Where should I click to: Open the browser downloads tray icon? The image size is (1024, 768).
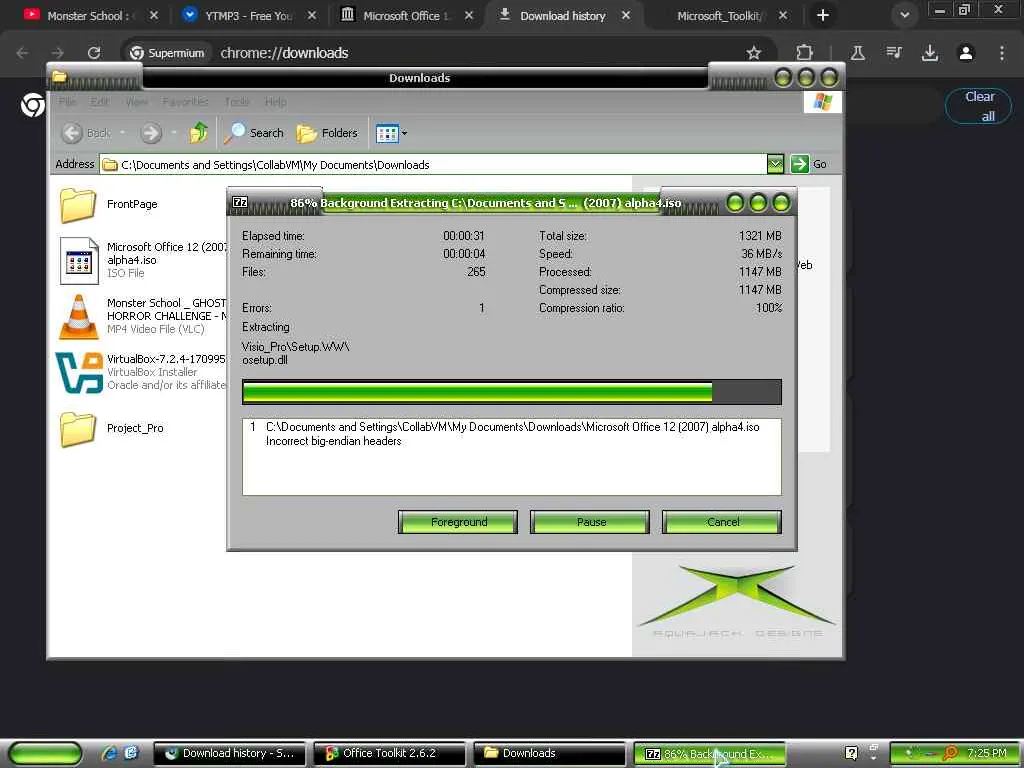[930, 53]
